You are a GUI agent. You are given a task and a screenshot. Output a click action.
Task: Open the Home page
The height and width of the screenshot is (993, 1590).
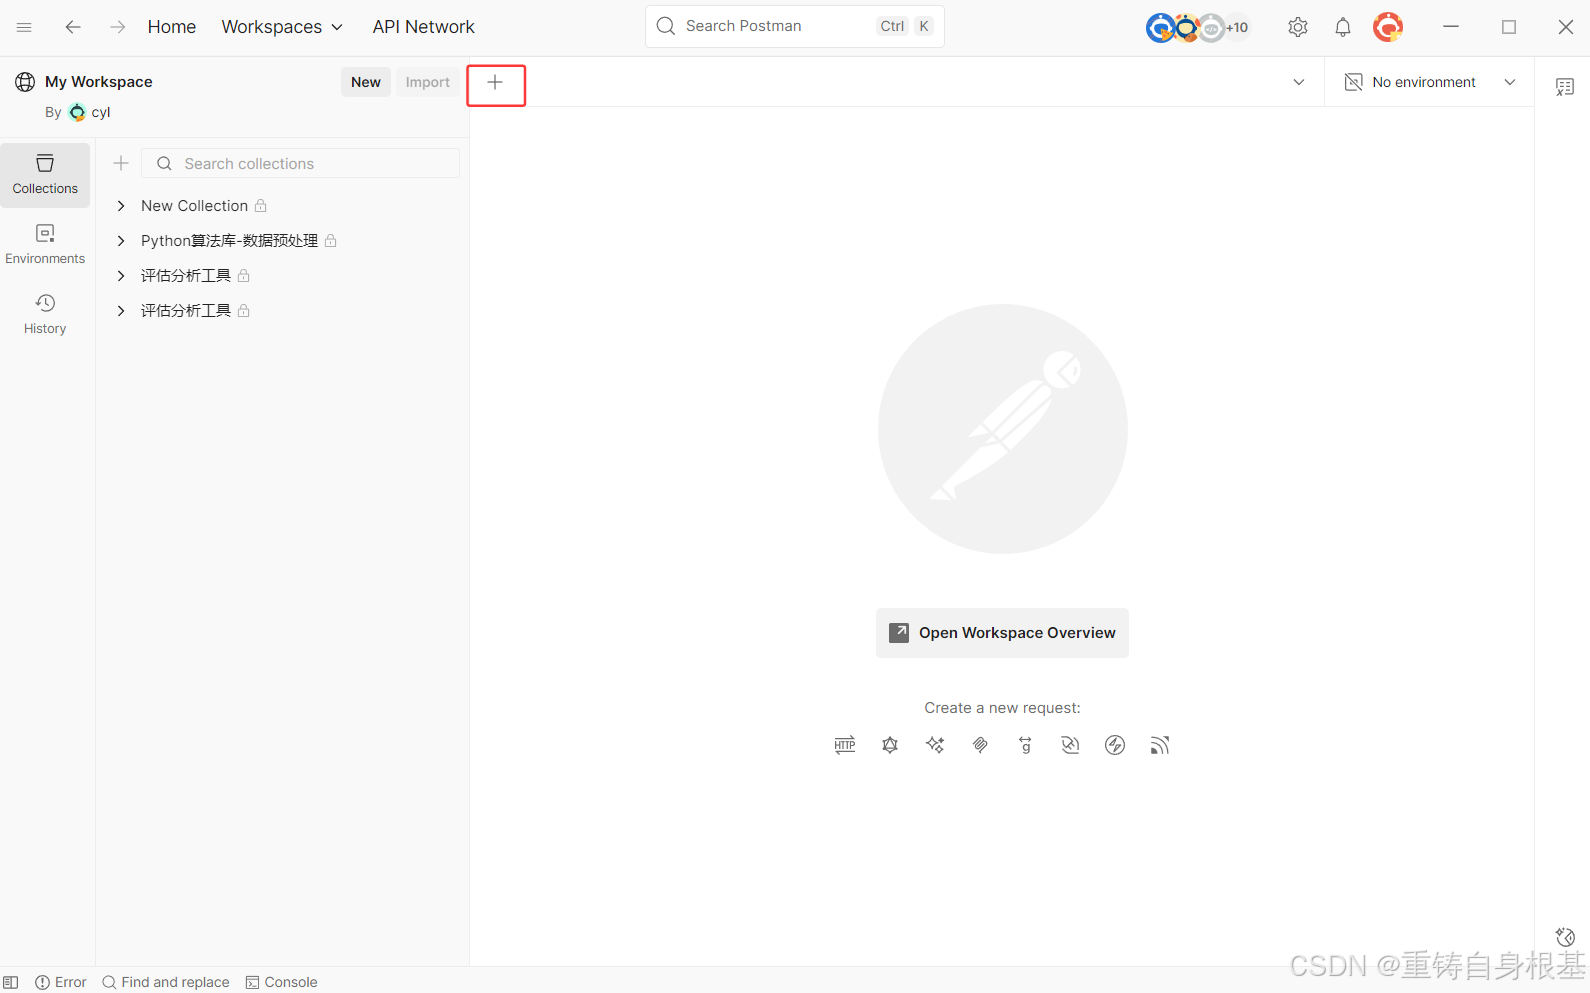click(172, 27)
